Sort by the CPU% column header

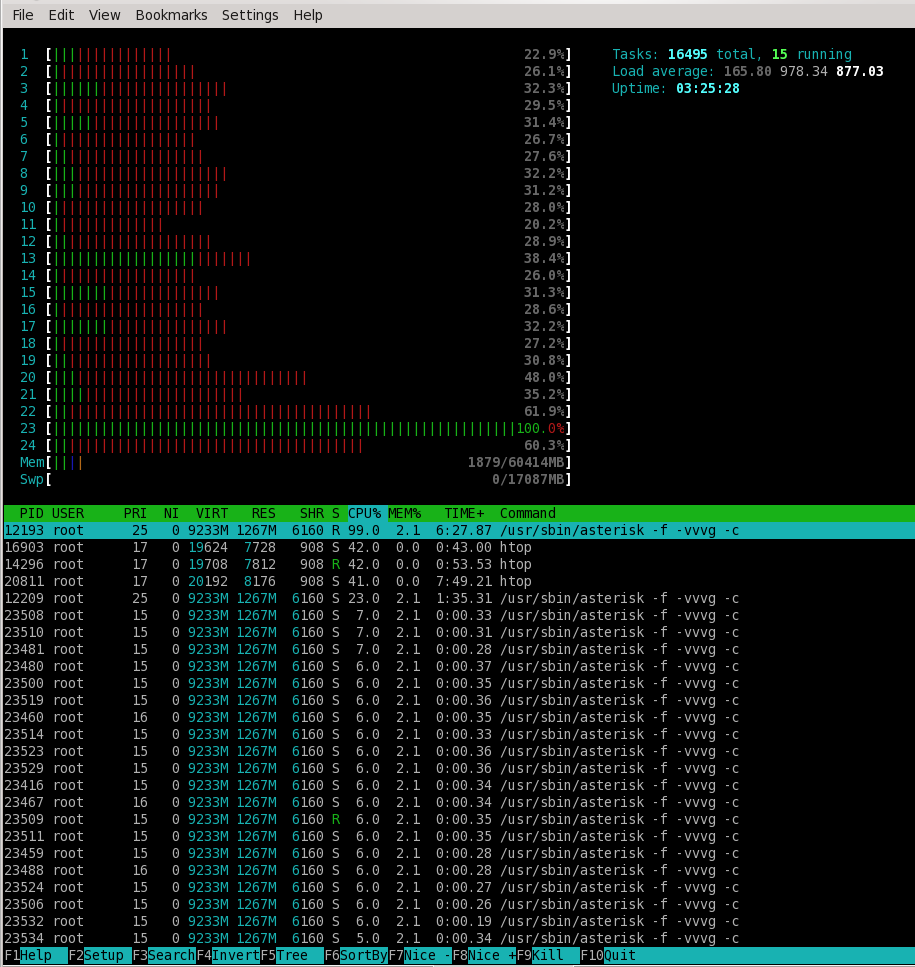364,513
